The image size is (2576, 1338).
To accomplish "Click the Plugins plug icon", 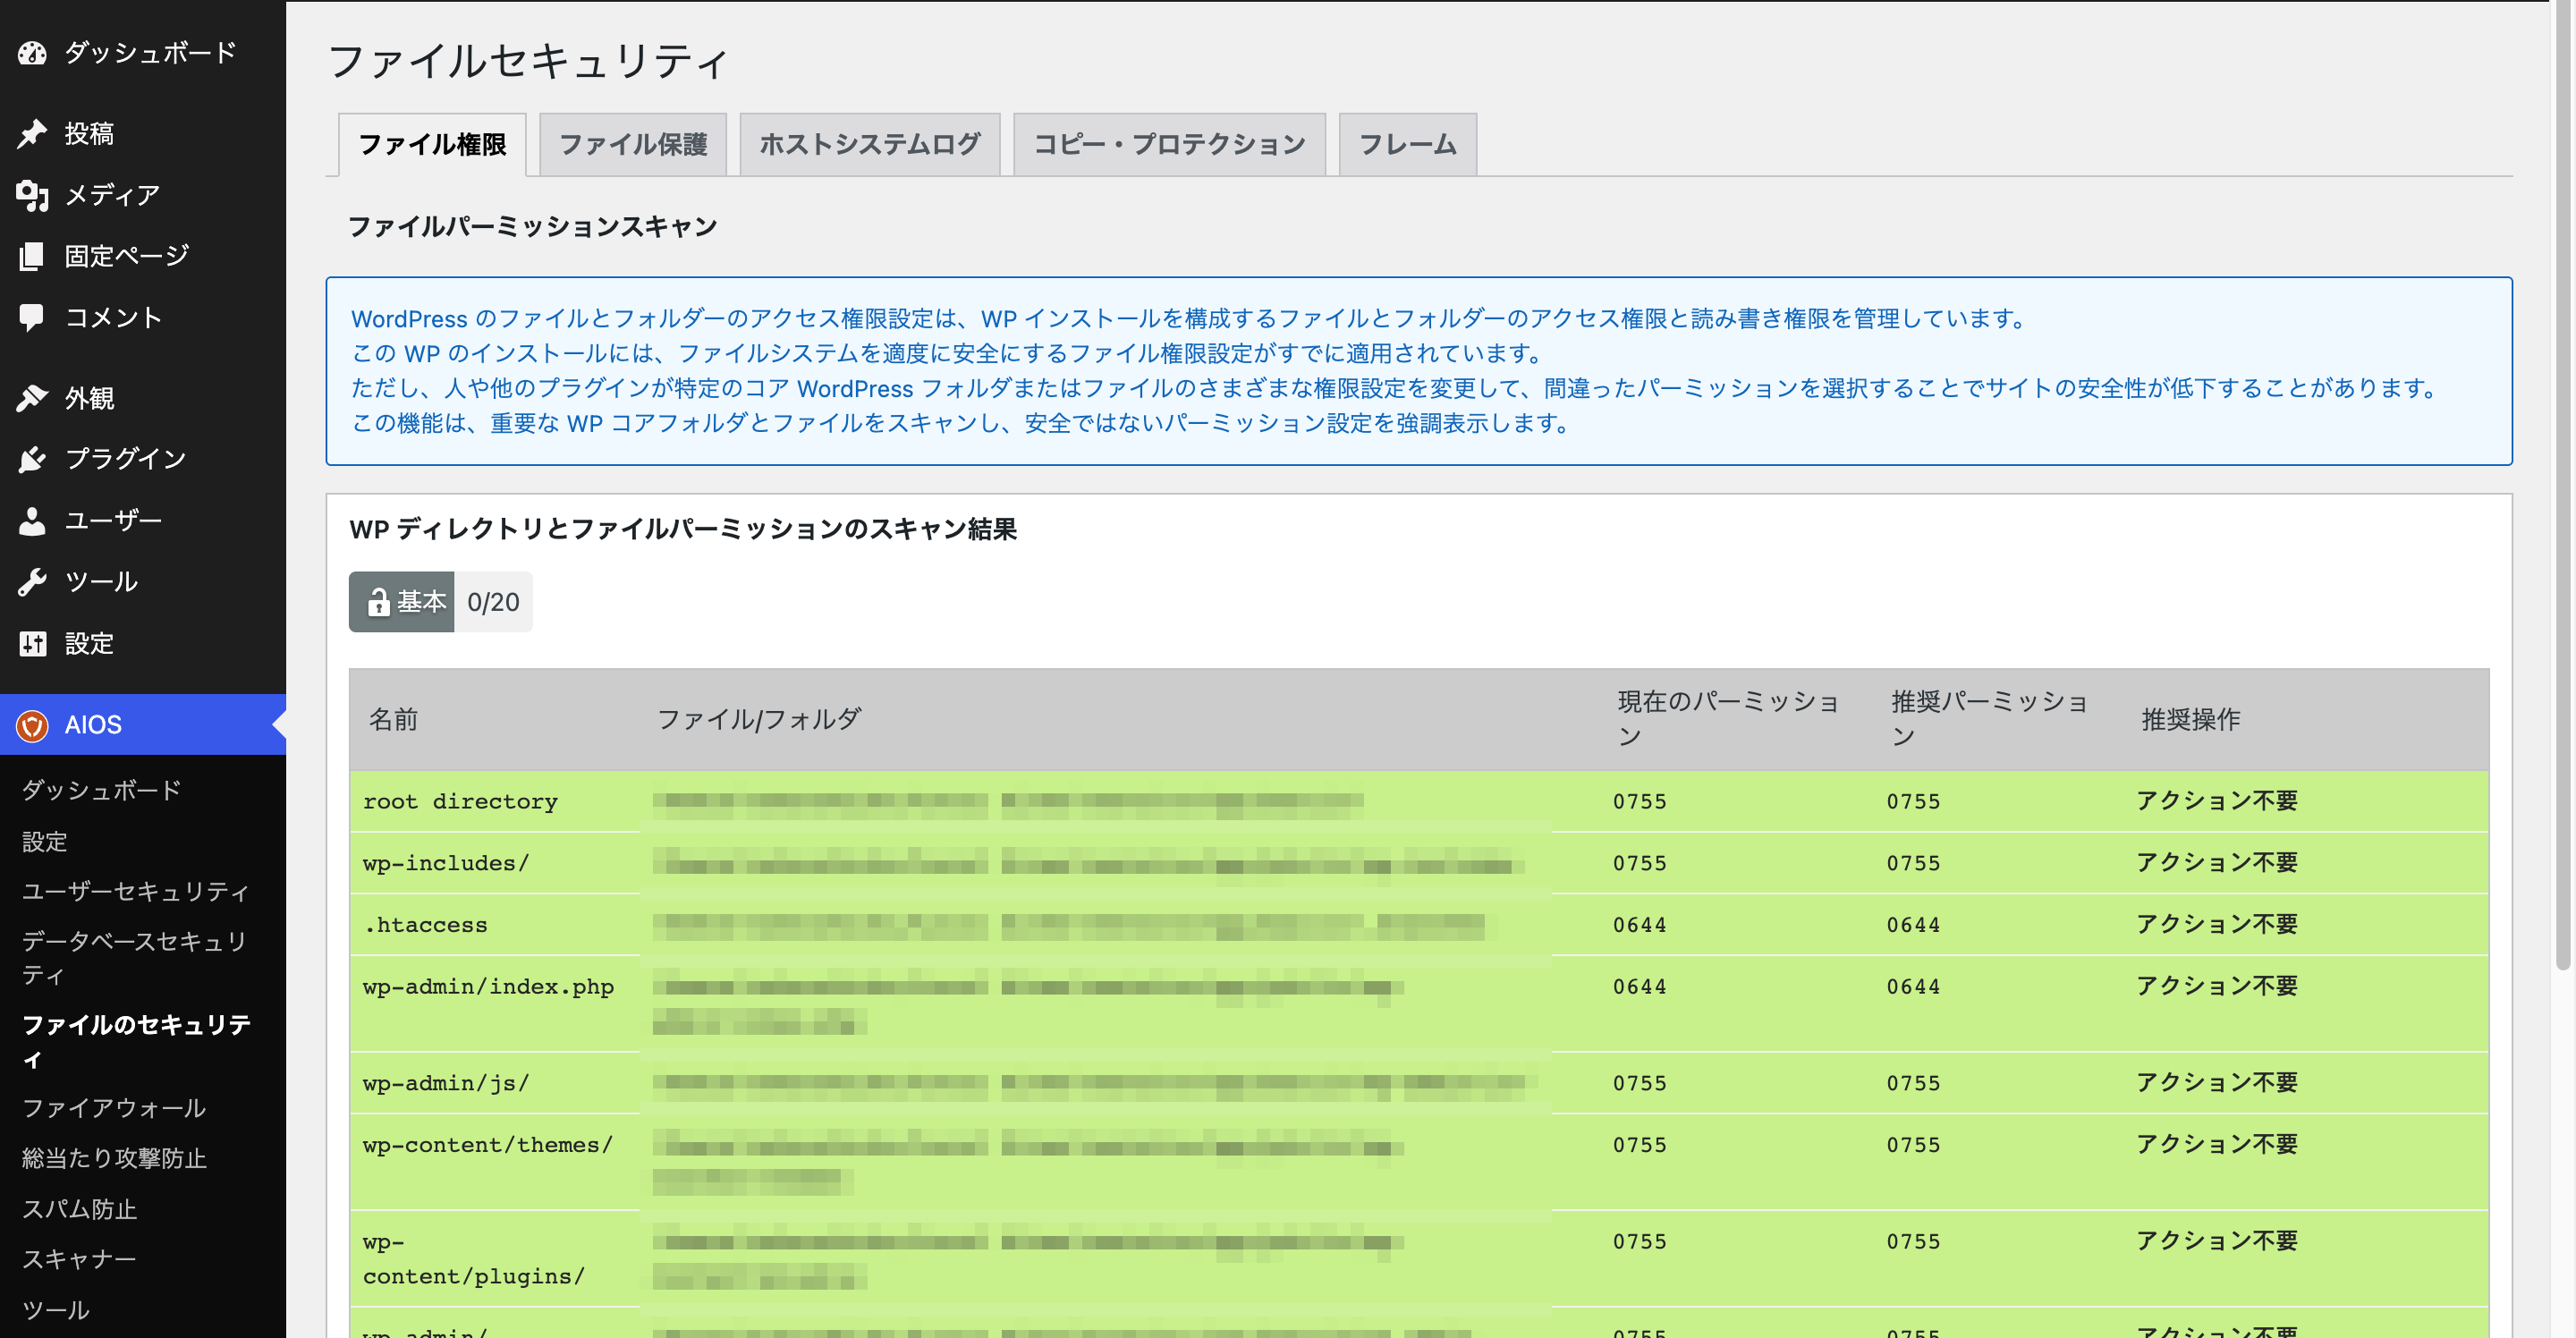I will (x=32, y=459).
